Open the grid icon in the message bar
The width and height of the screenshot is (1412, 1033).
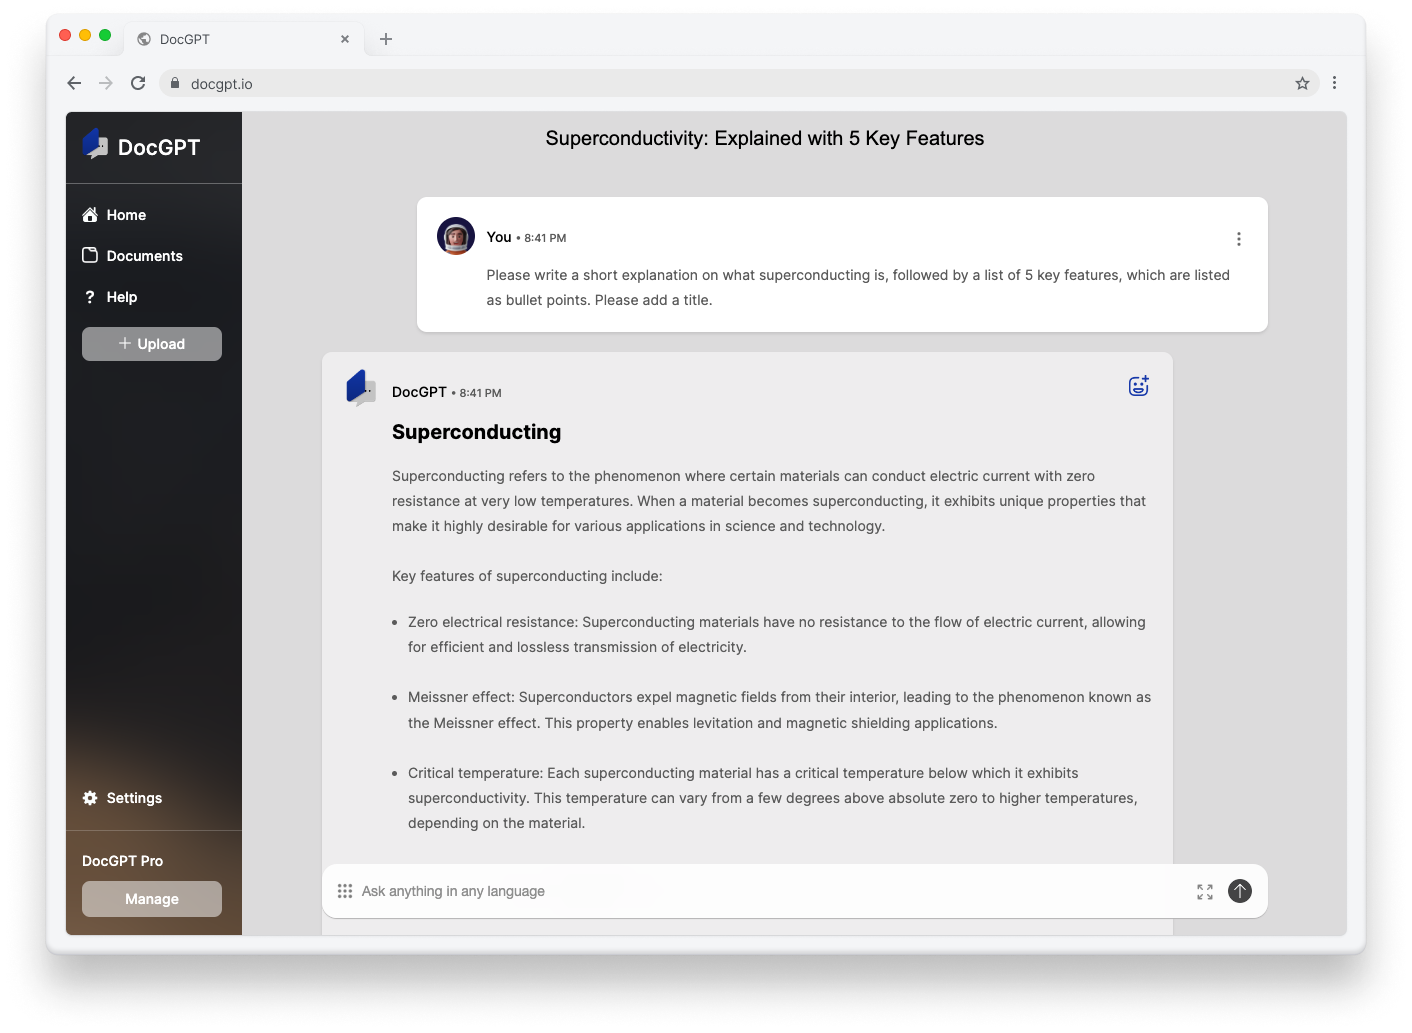(x=345, y=891)
